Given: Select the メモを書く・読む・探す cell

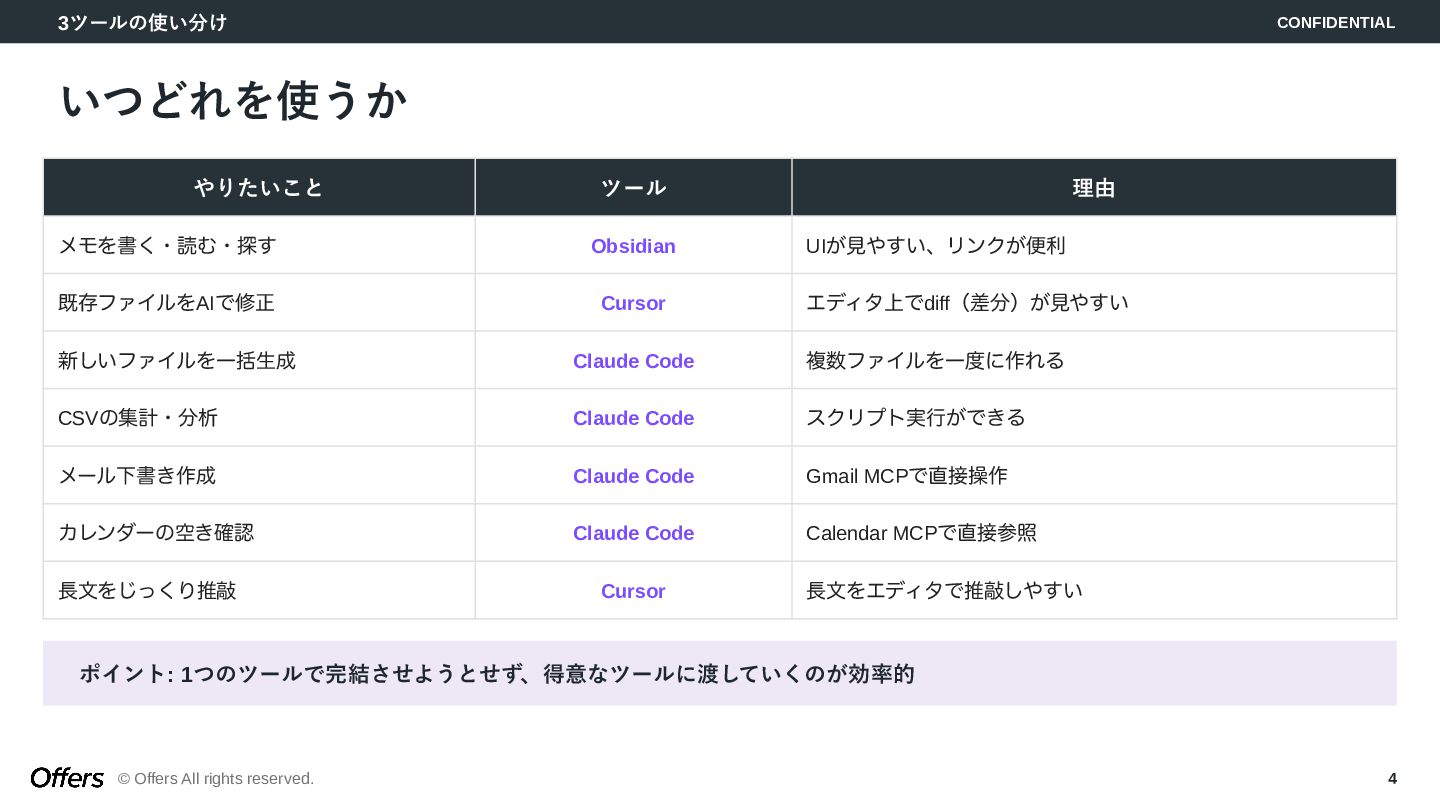Looking at the screenshot, I should tap(167, 246).
